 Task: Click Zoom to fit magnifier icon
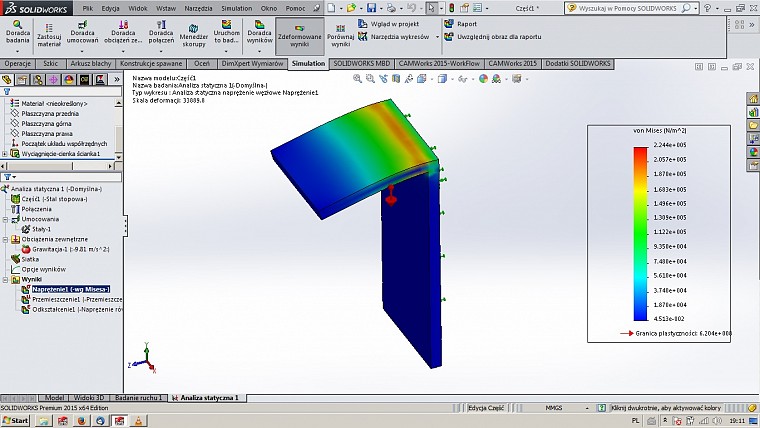(358, 79)
